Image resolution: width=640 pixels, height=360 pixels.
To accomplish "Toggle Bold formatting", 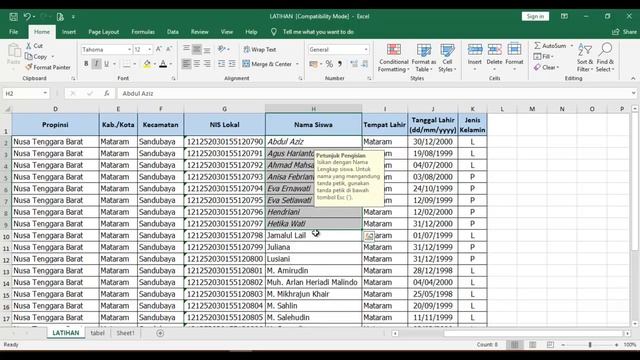I will pos(86,64).
